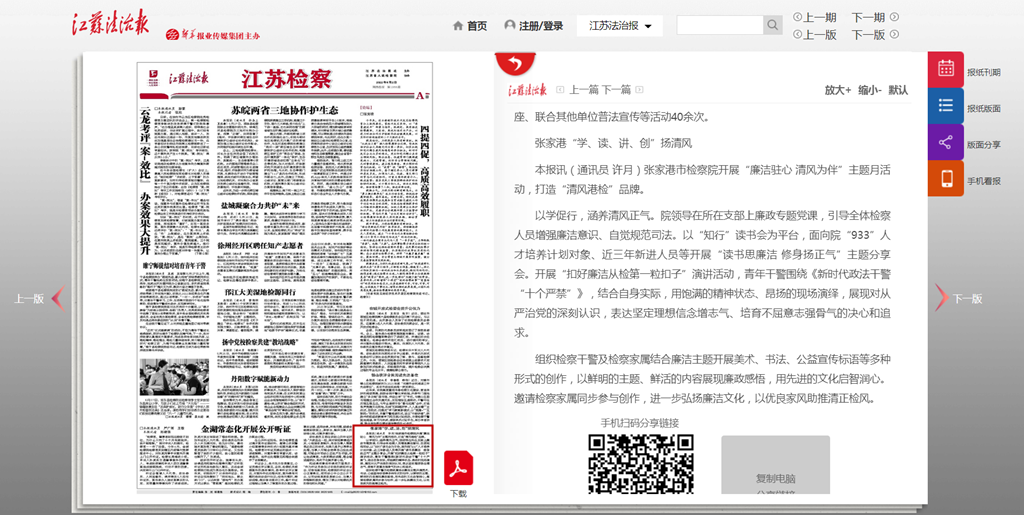Open 注册/登录 sign-in link
1024x515 pixels.
tap(534, 26)
